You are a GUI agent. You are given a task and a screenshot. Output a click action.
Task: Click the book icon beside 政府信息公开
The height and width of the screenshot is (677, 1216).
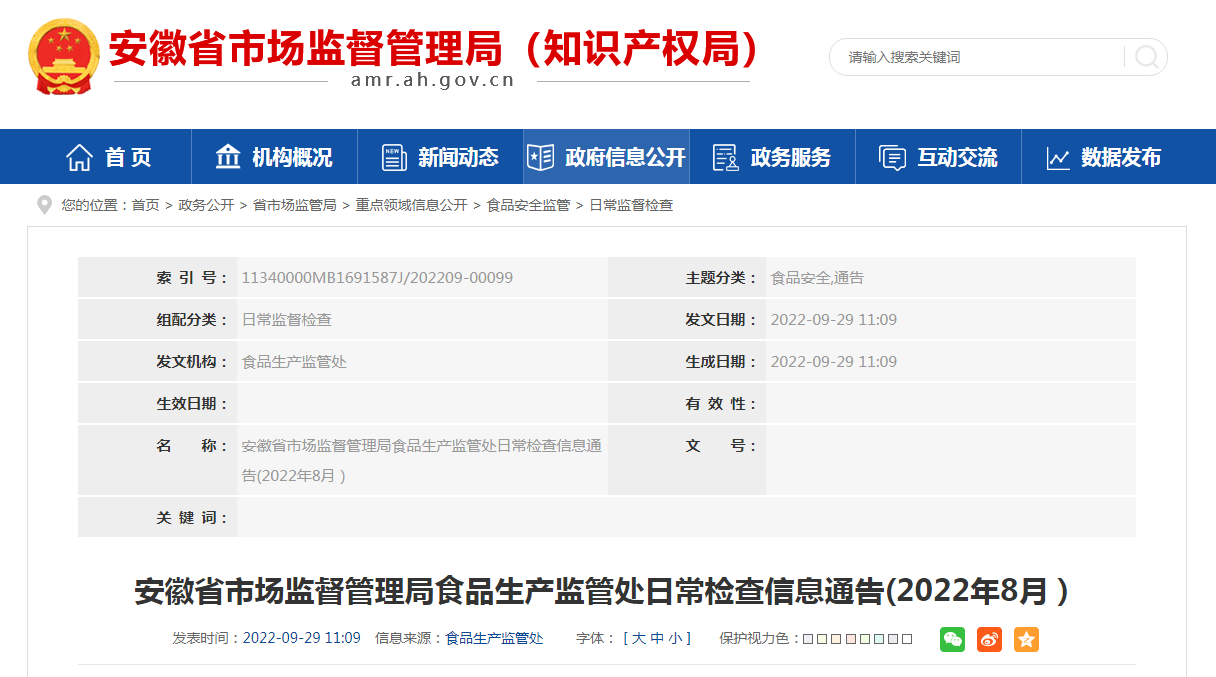click(x=540, y=157)
